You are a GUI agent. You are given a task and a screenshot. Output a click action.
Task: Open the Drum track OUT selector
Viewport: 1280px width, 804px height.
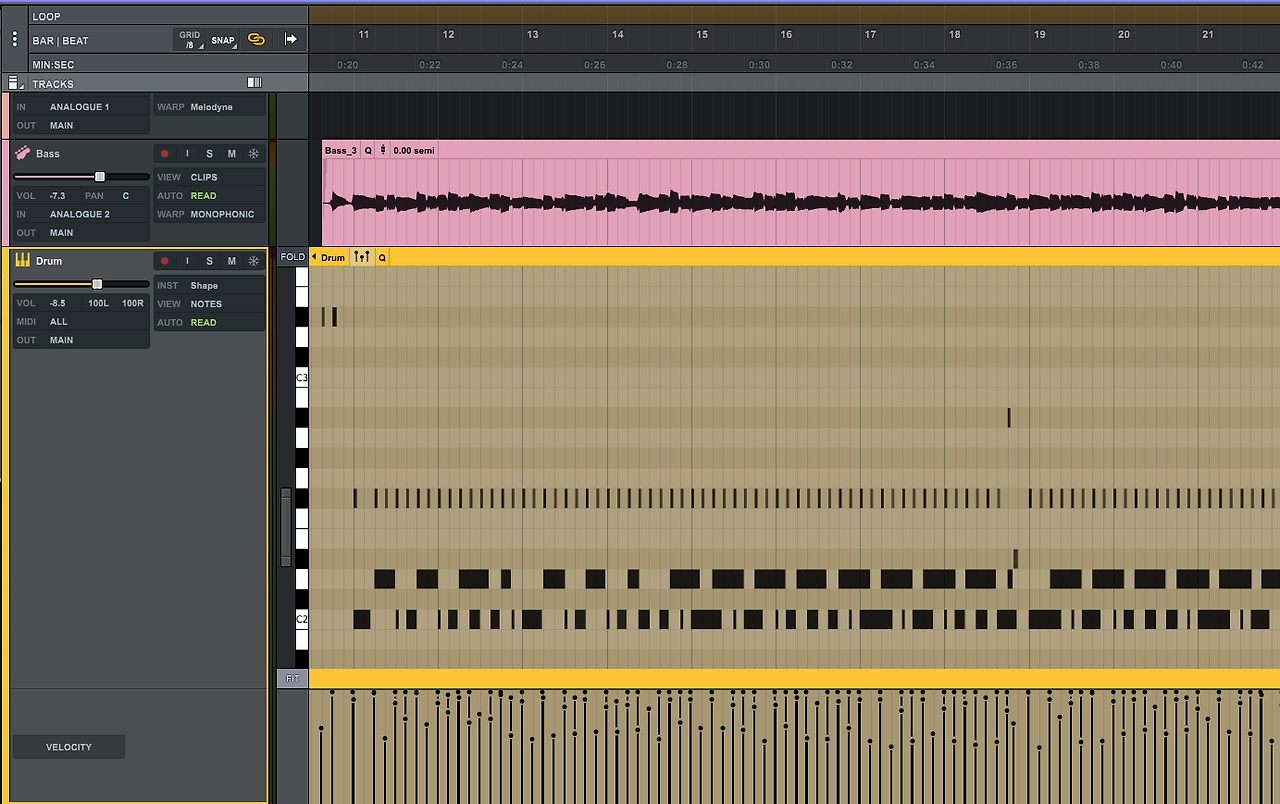pos(81,340)
